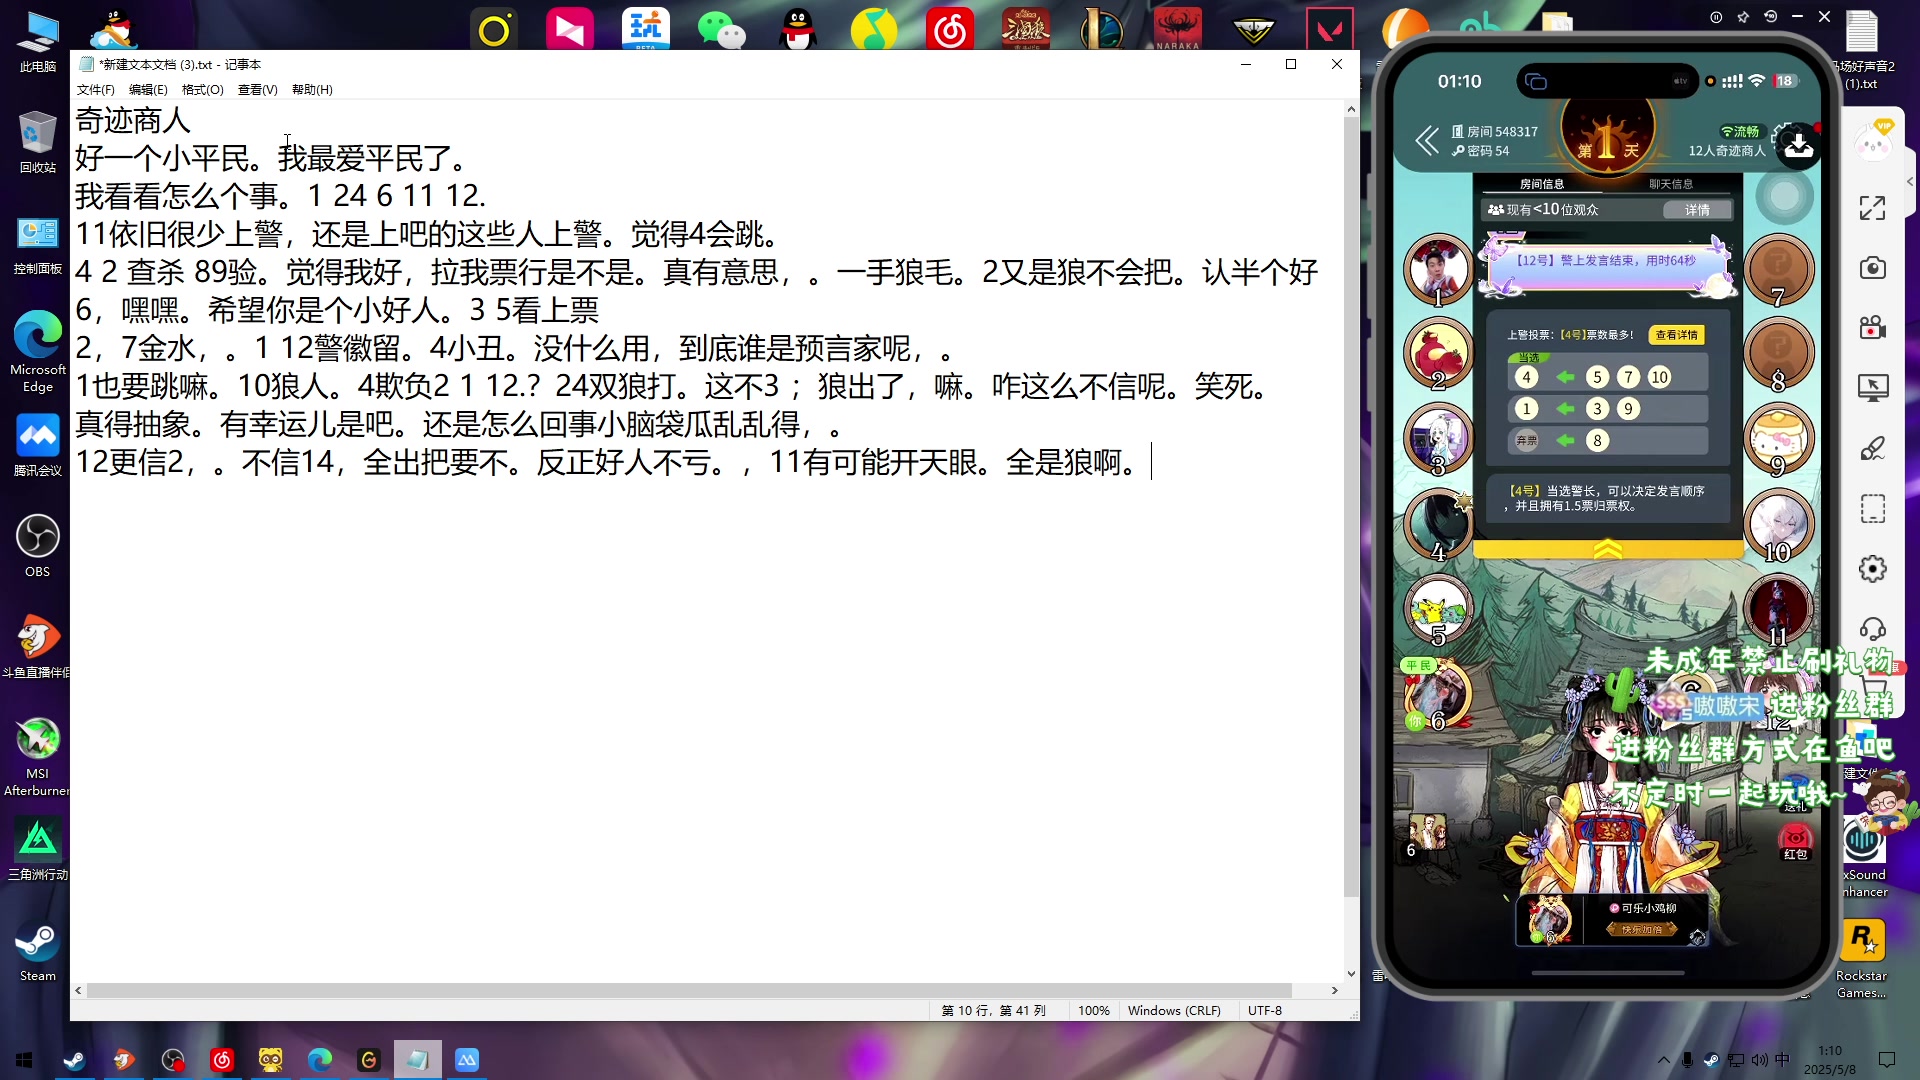1920x1080 pixels.
Task: Click the pause icon on the mirror window title
Action: 1716,17
